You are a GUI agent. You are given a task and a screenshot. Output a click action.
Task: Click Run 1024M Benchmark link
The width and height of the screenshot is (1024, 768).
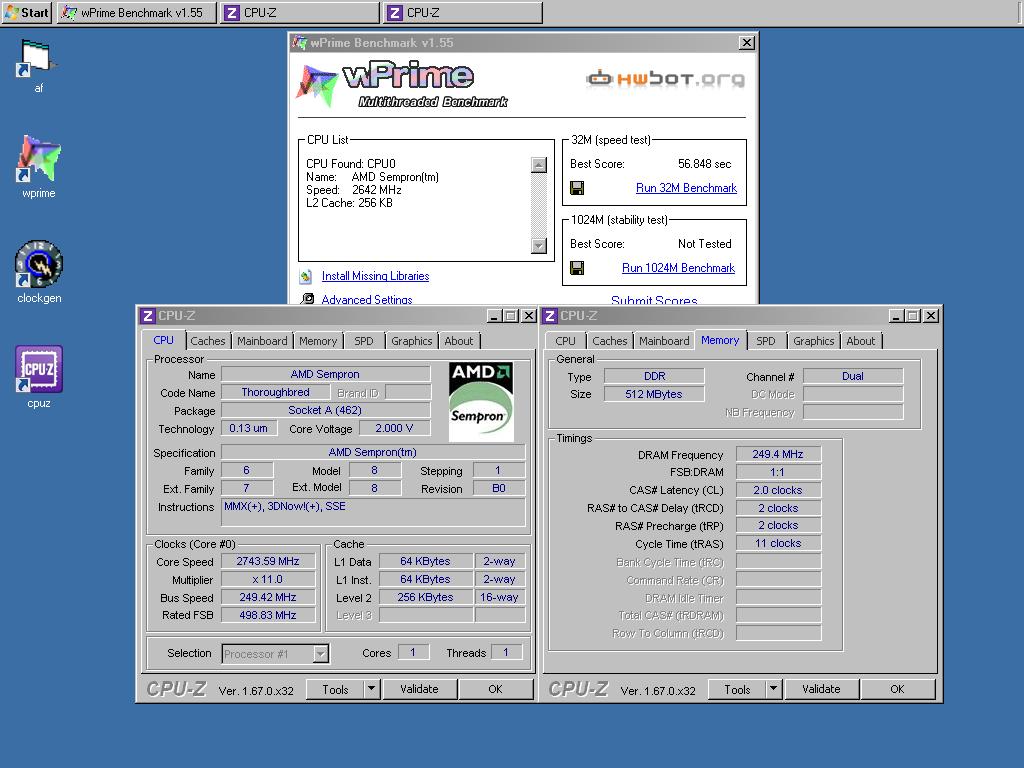pos(679,268)
